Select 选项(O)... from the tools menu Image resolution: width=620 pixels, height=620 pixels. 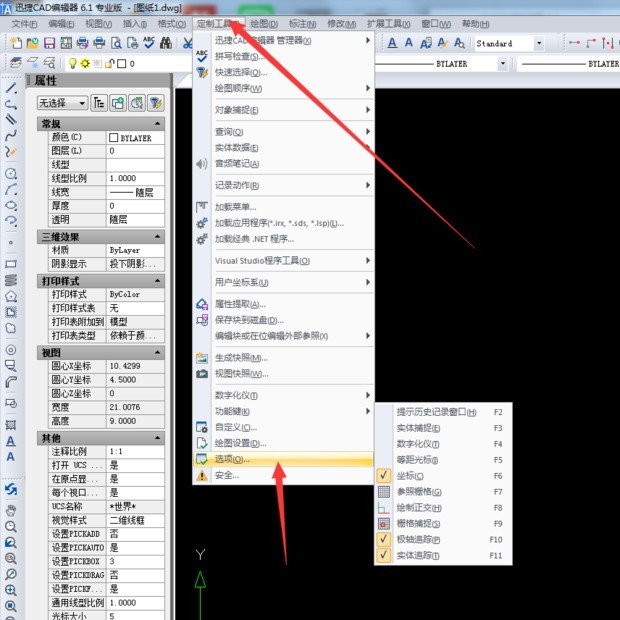tap(233, 459)
